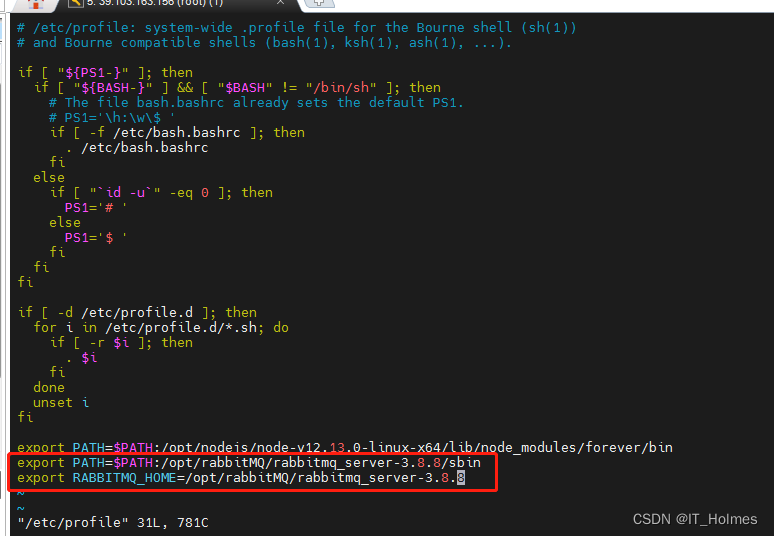Click the block cursor after 'rabbitmq_server-3.8.'

(x=461, y=478)
